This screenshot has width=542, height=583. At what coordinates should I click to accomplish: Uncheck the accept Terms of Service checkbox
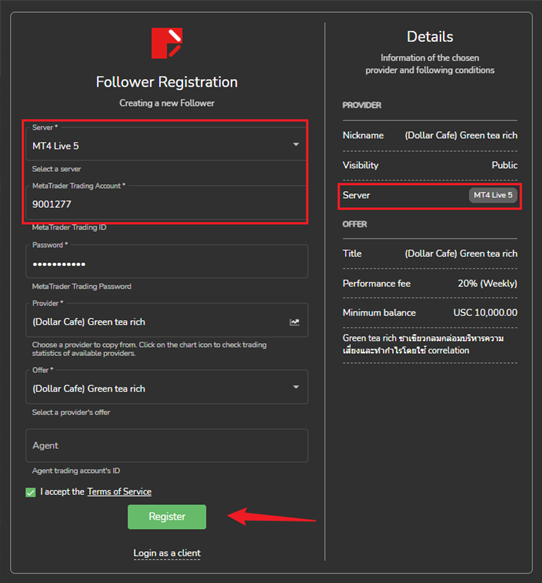[30, 492]
